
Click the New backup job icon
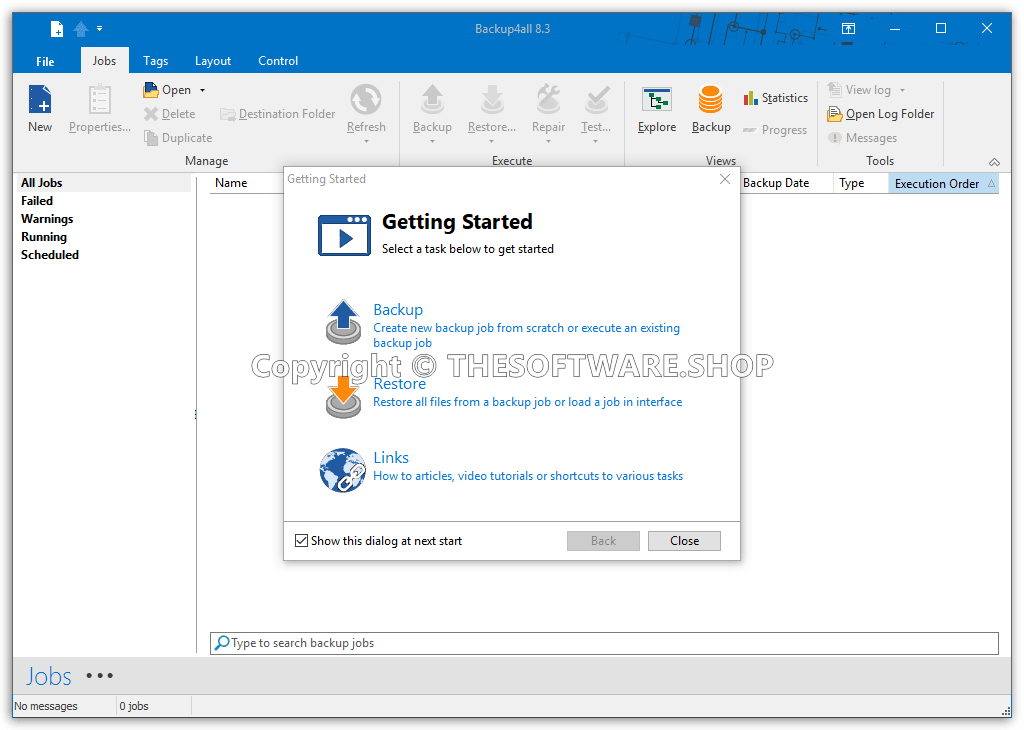coord(40,100)
